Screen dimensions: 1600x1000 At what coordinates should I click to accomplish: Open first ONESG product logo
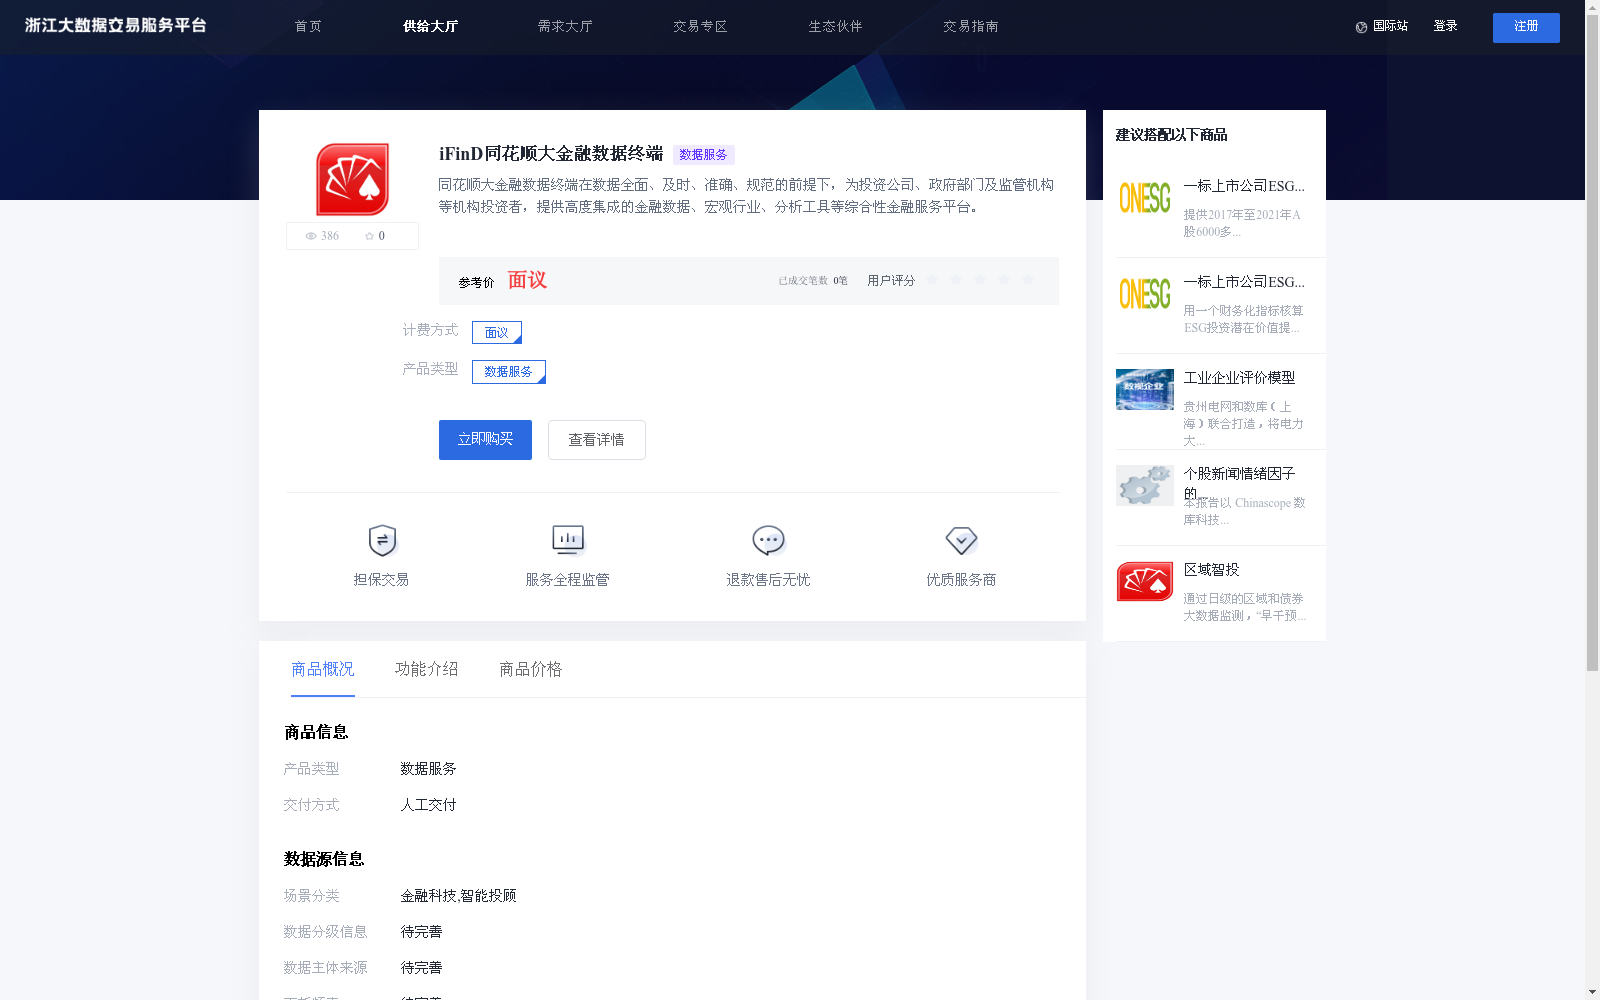1145,198
